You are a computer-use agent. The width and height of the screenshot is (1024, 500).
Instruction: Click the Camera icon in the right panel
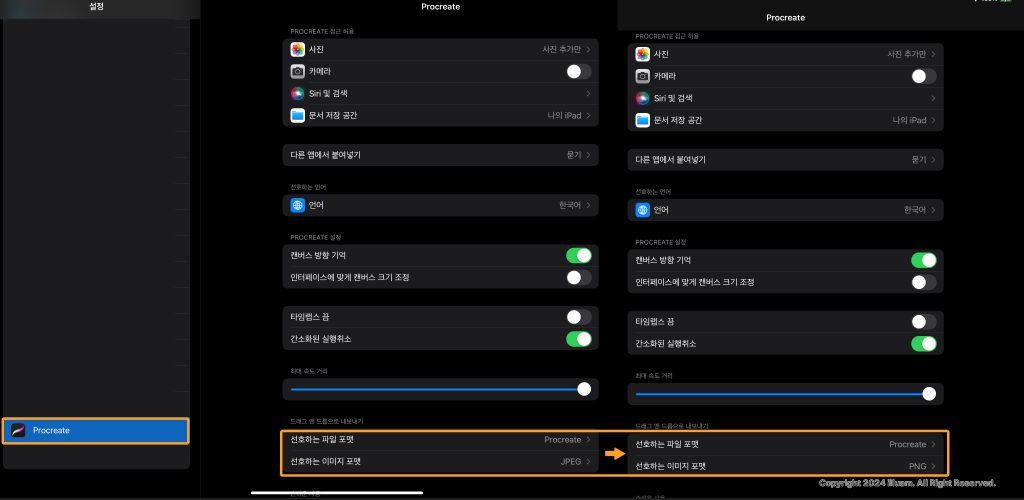point(643,76)
